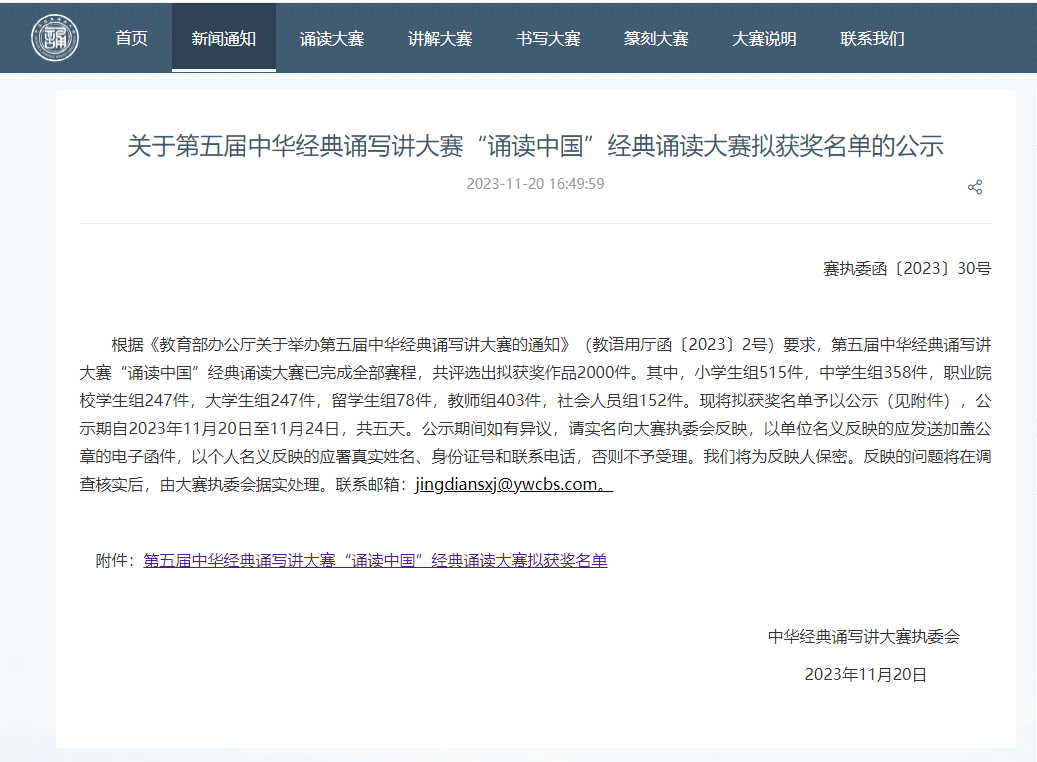The width and height of the screenshot is (1037, 762).
Task: Click the share icon
Action: coord(975,187)
